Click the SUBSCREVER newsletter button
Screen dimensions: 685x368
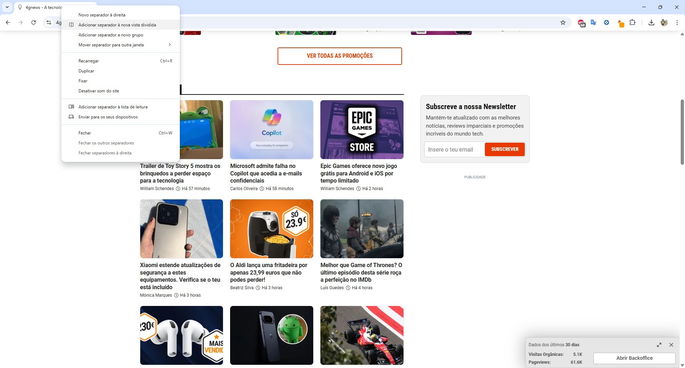tap(505, 149)
